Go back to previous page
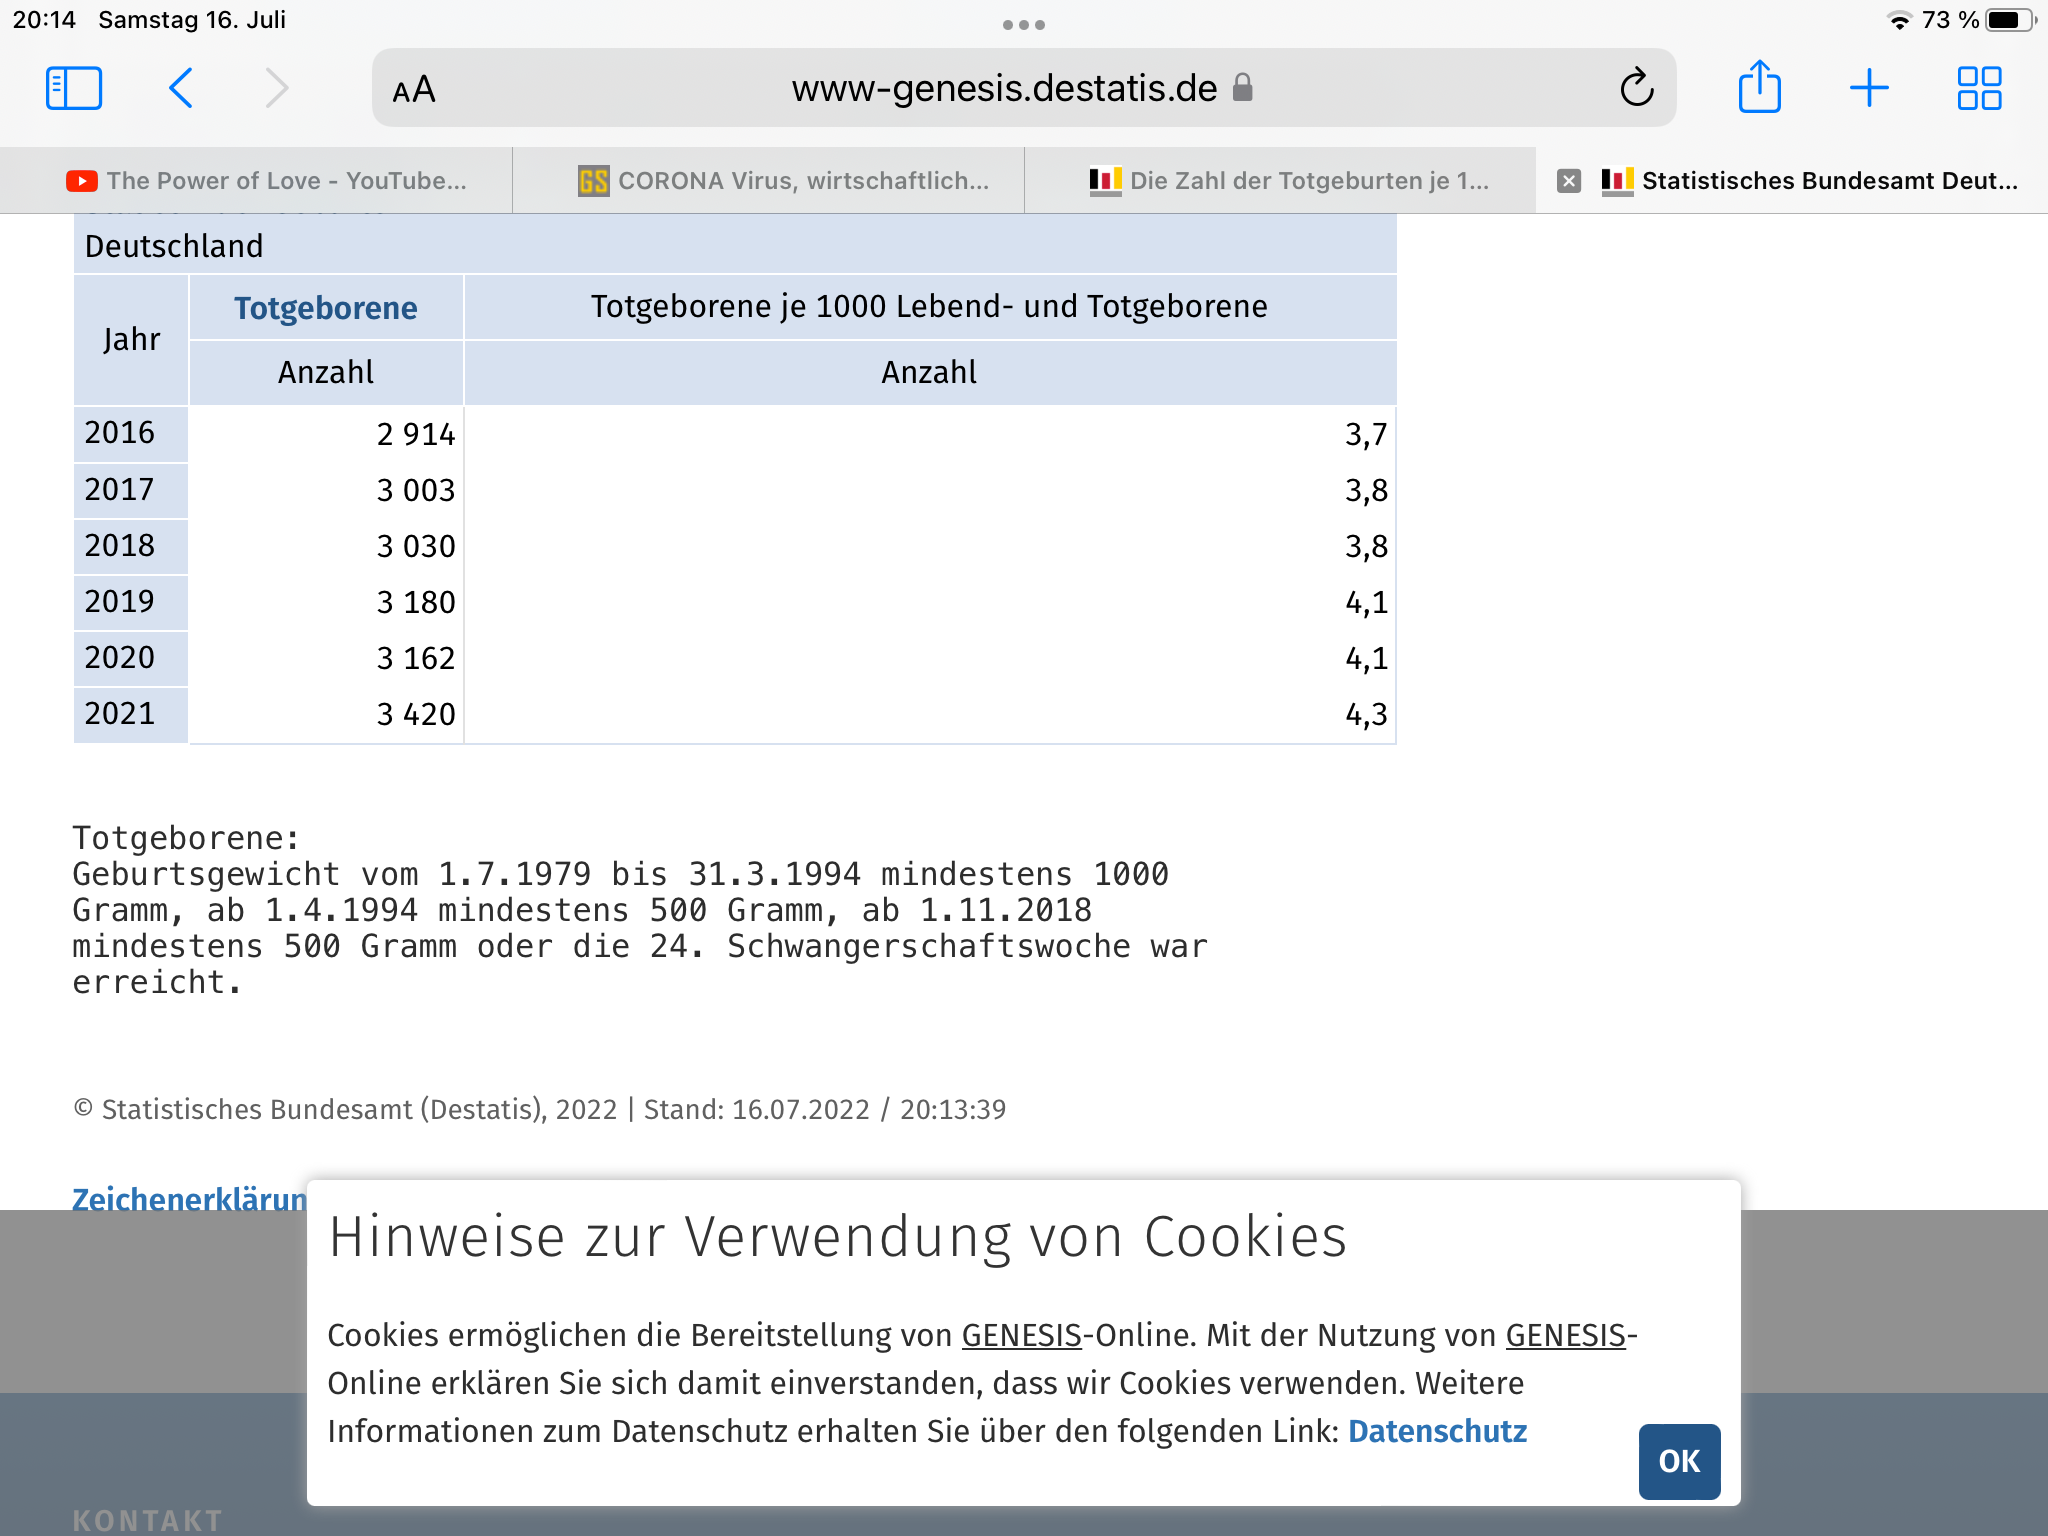Image resolution: width=2048 pixels, height=1536 pixels. (181, 88)
